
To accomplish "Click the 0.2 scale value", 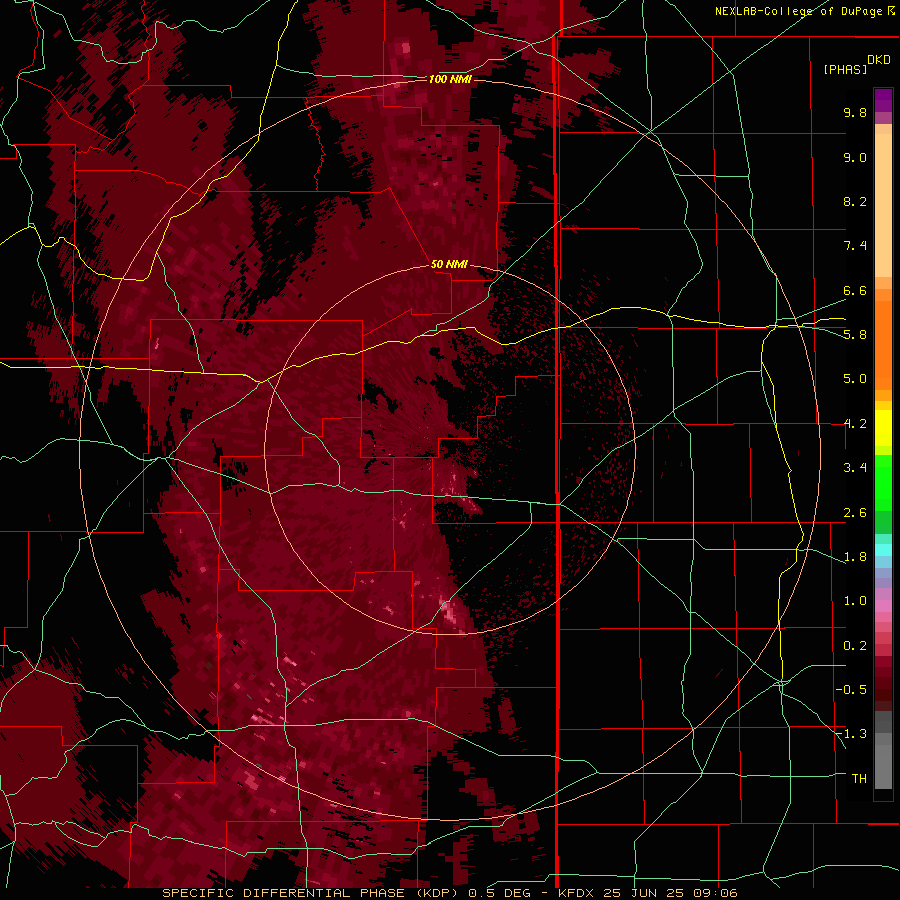I will pos(855,646).
